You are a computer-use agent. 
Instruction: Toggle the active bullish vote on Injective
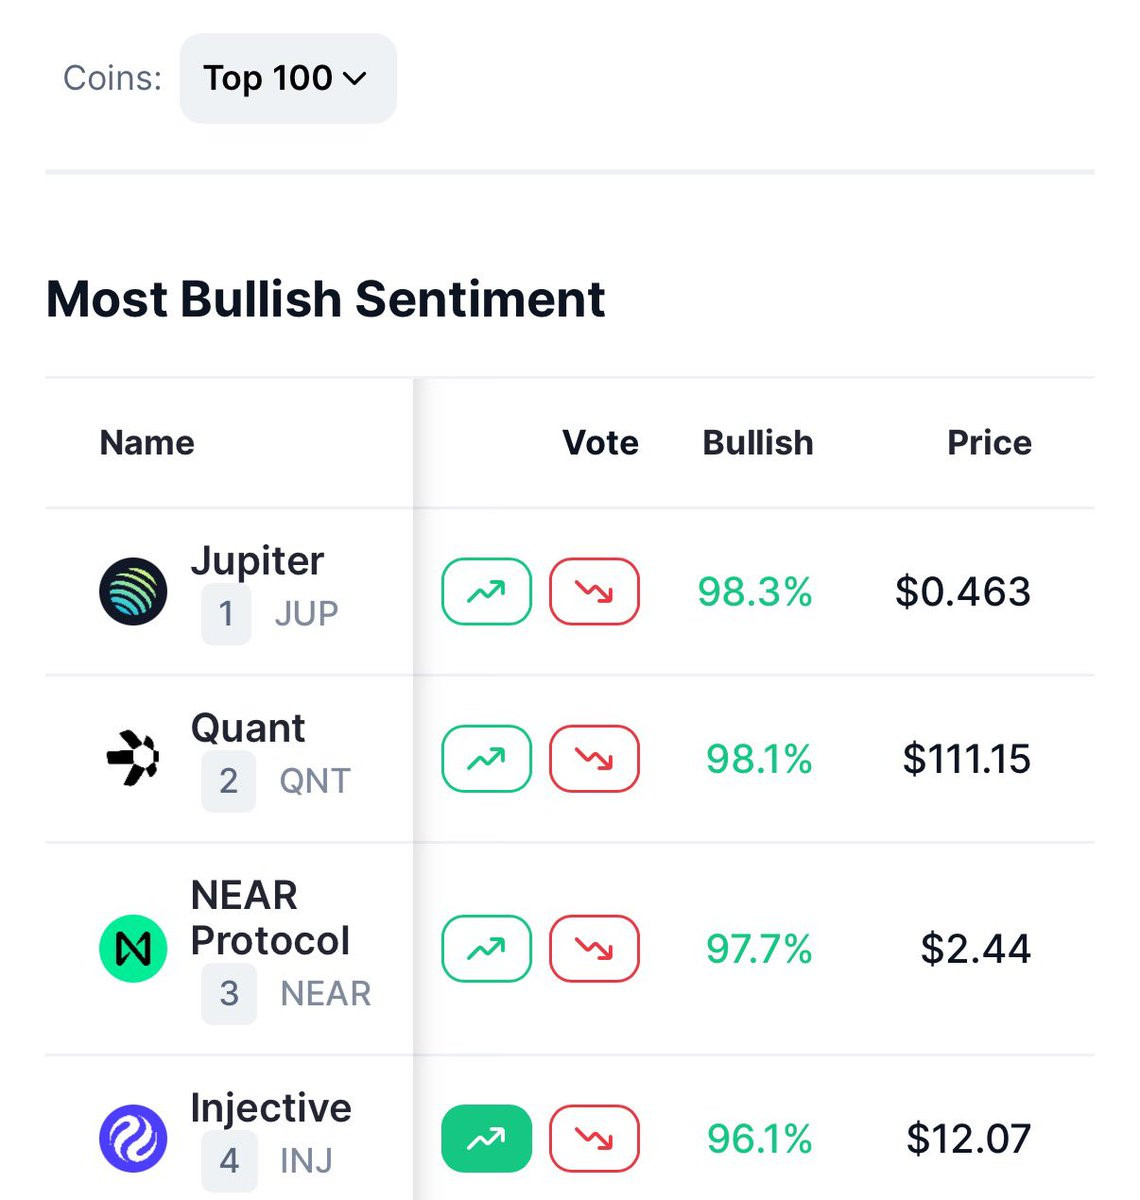486,1138
